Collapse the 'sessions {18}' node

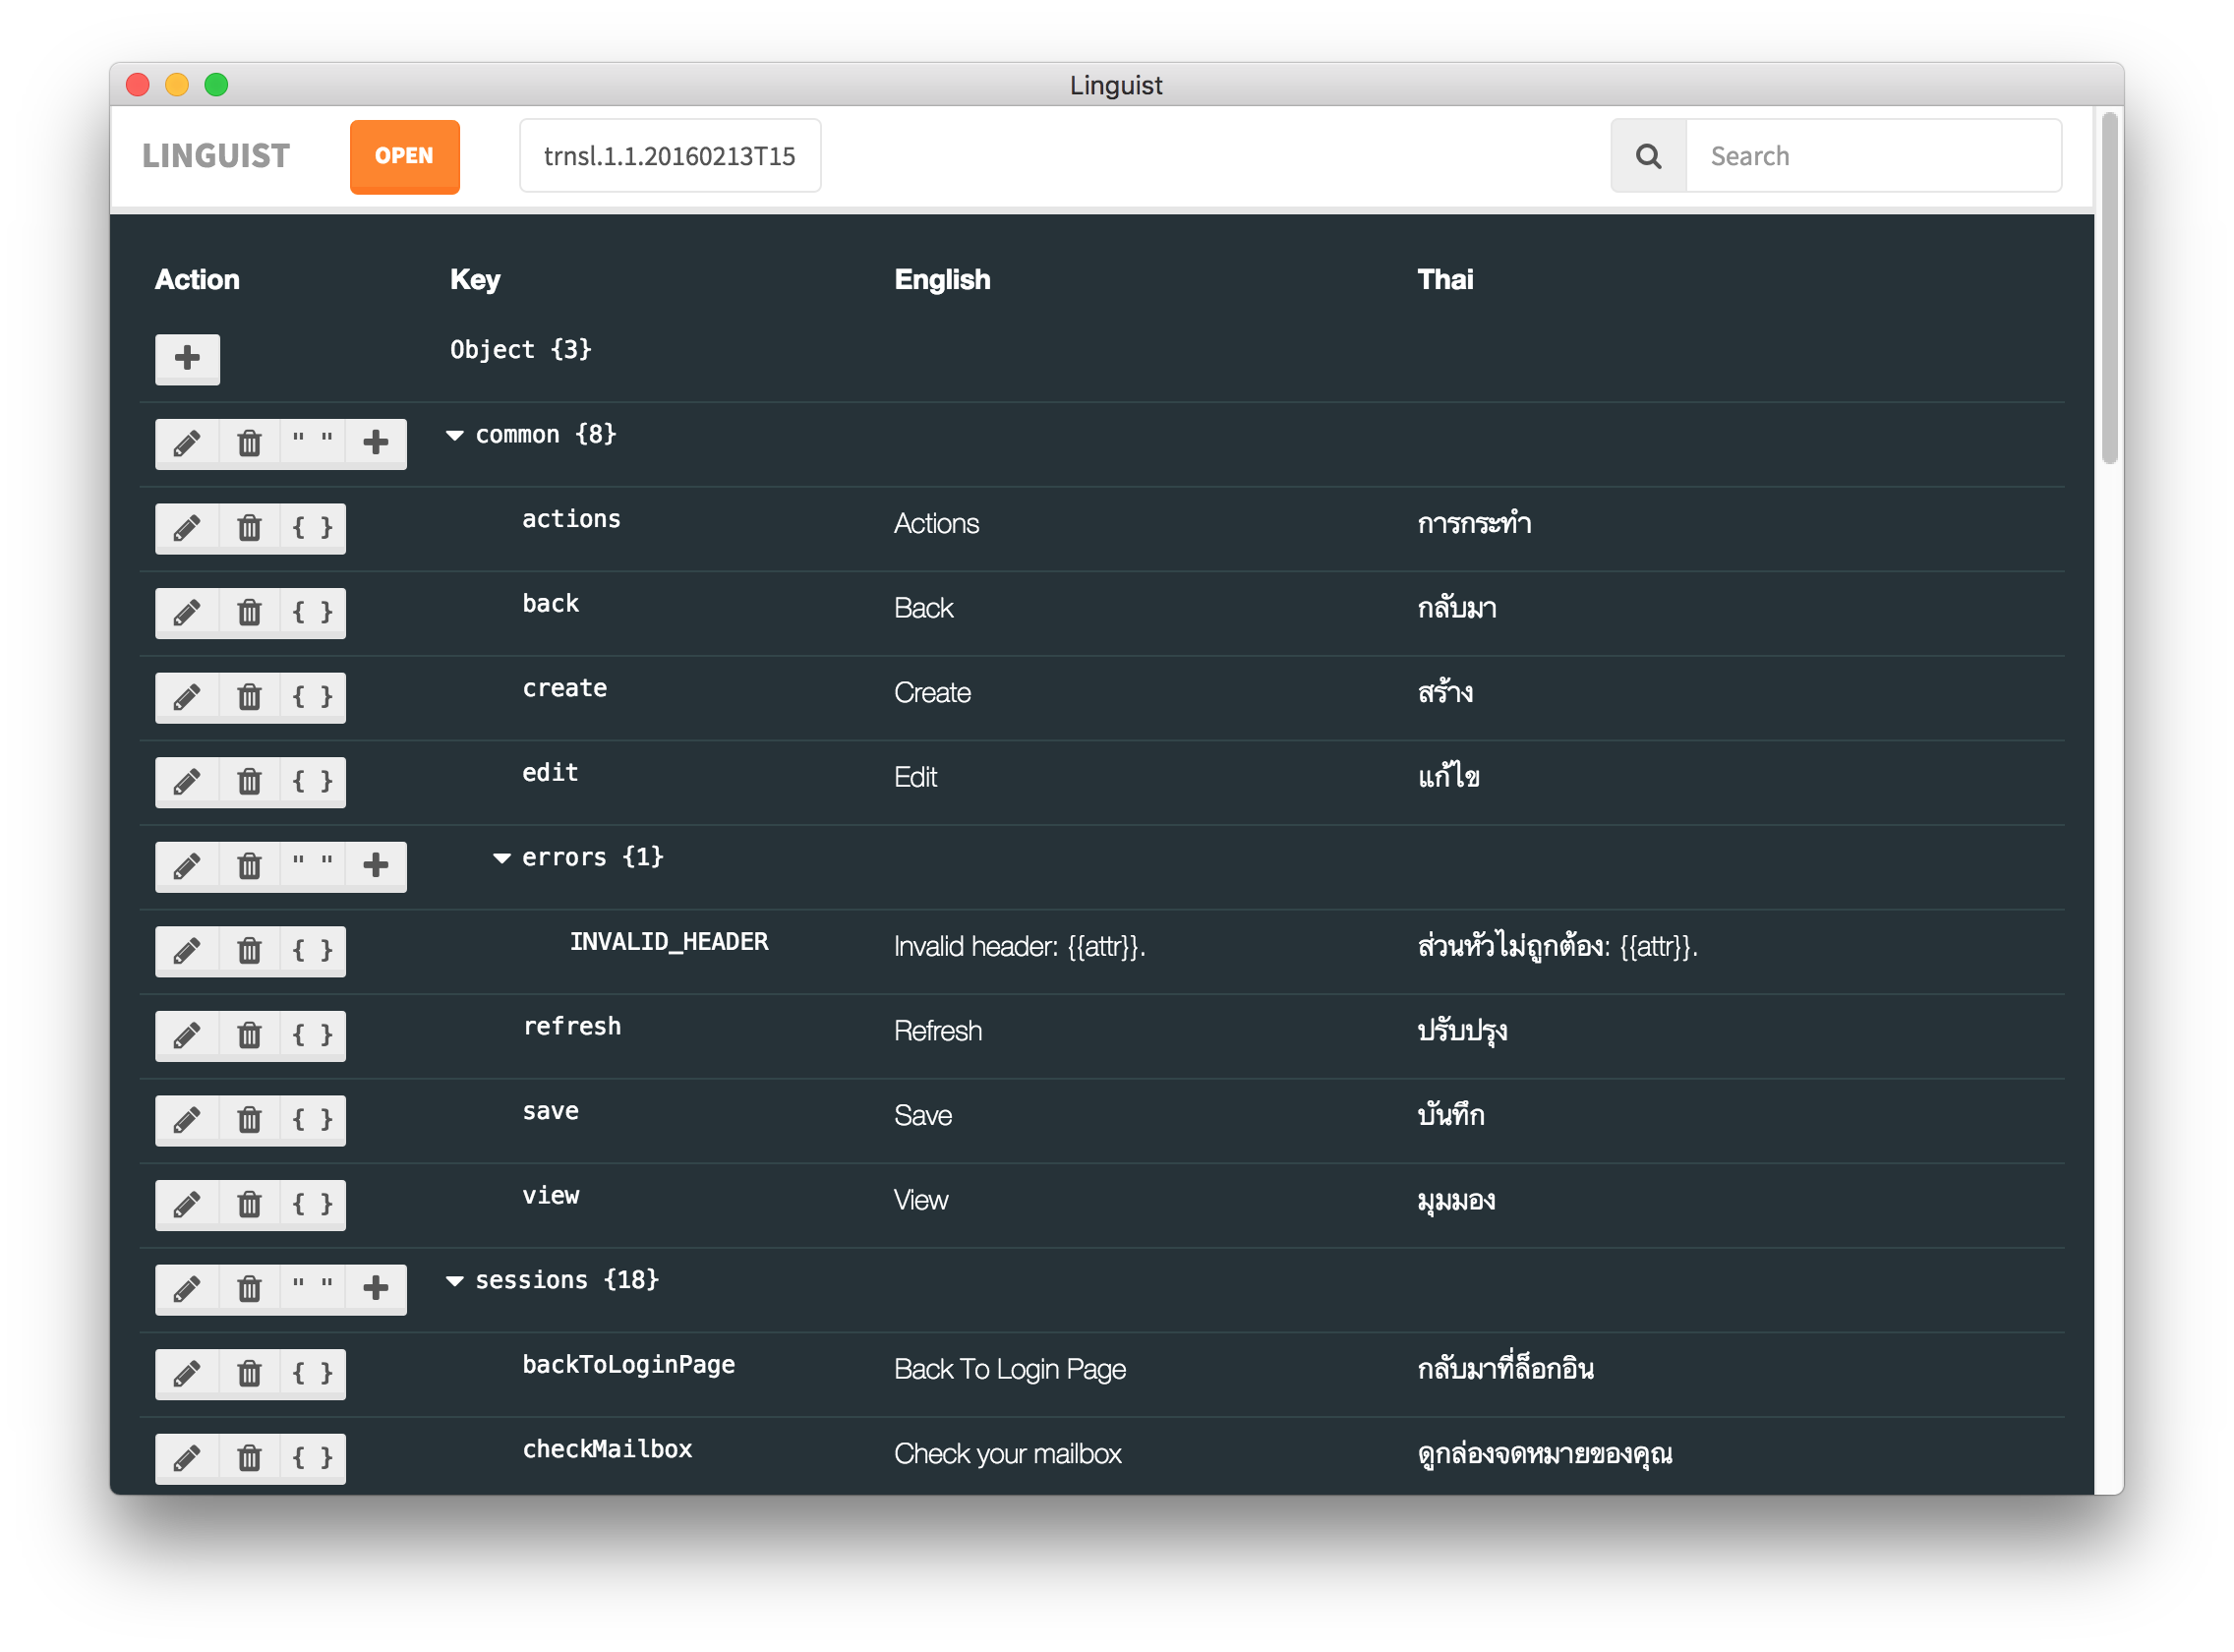click(455, 1281)
